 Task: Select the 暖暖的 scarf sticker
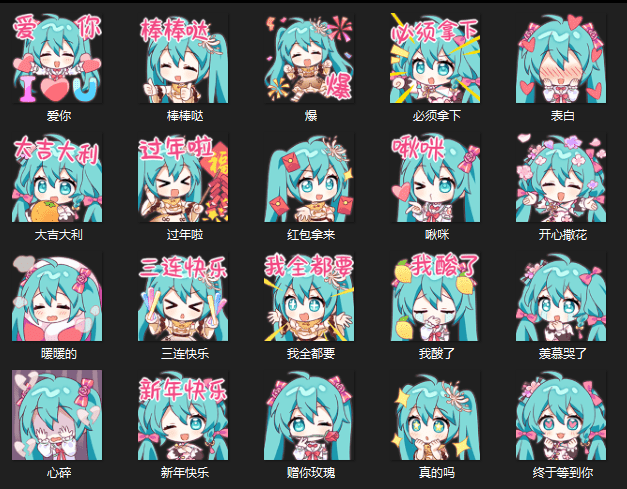tap(57, 296)
